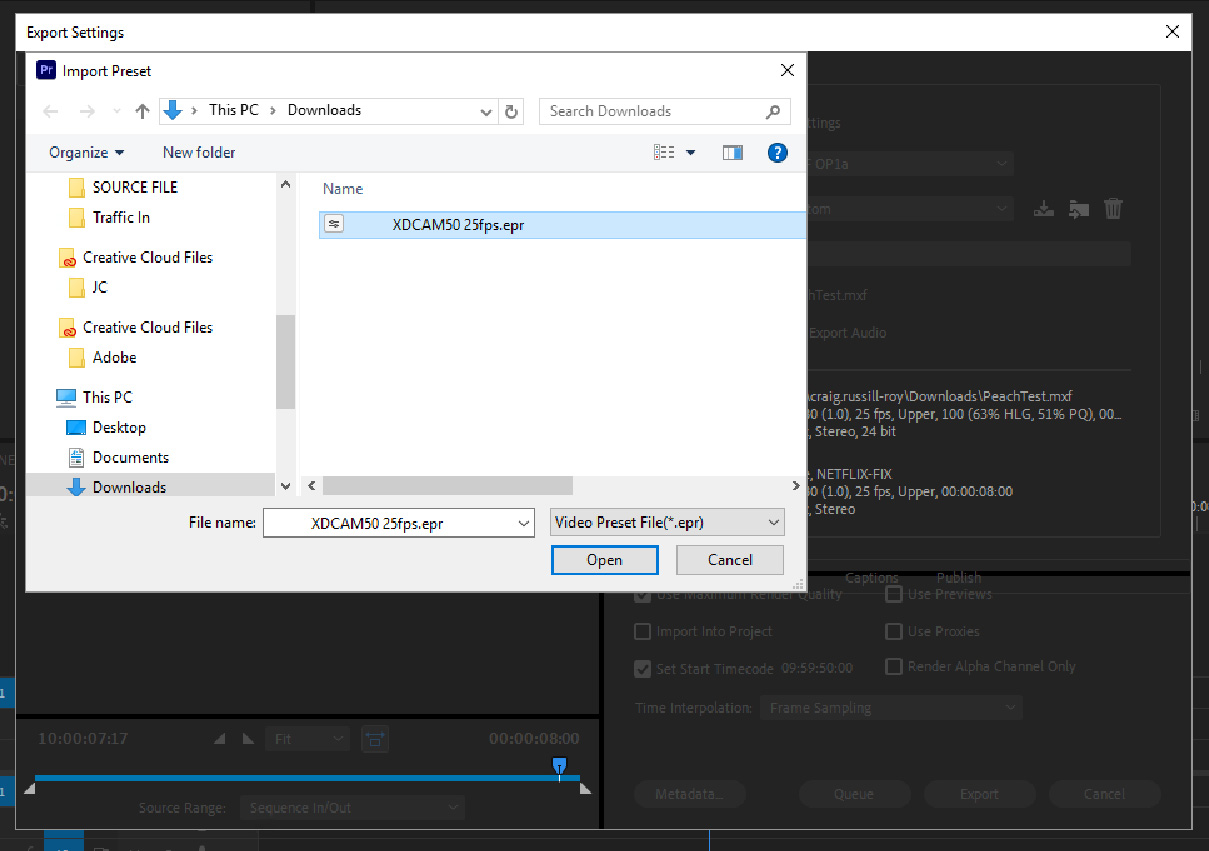Toggle the Use Proxies checkbox
Viewport: 1209px width, 851px height.
tap(893, 631)
